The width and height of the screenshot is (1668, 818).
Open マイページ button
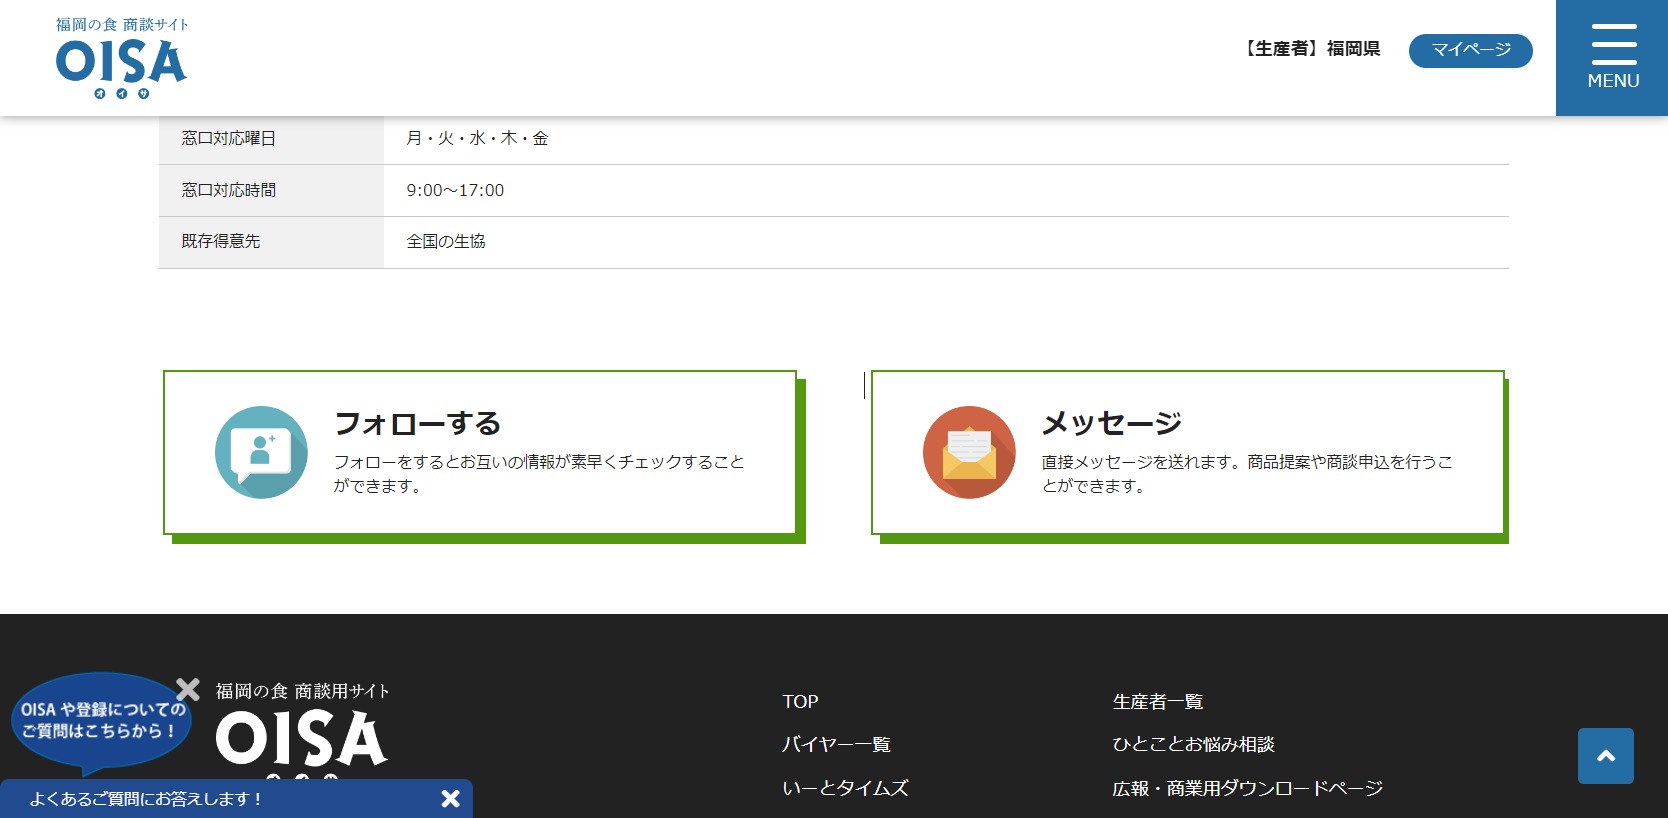(1470, 50)
